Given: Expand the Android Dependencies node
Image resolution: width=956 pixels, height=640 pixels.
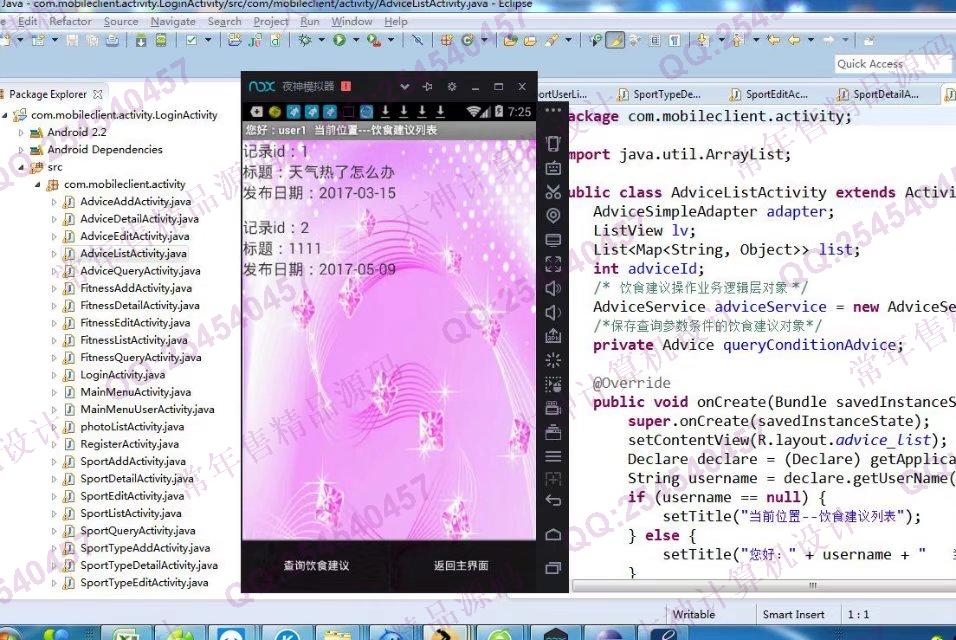Looking at the screenshot, I should coord(21,149).
